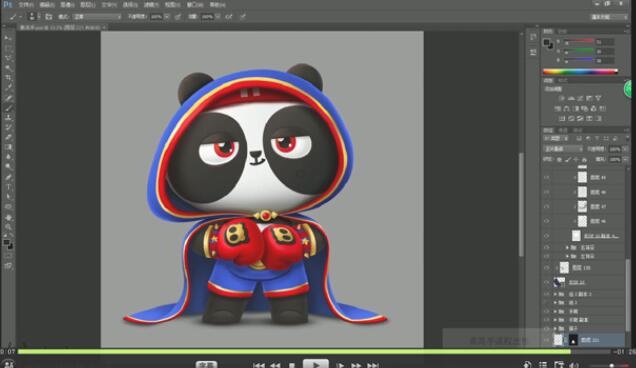This screenshot has height=368, width=636.
Task: Open the 窗口 (Window) menu
Action: pos(195,5)
